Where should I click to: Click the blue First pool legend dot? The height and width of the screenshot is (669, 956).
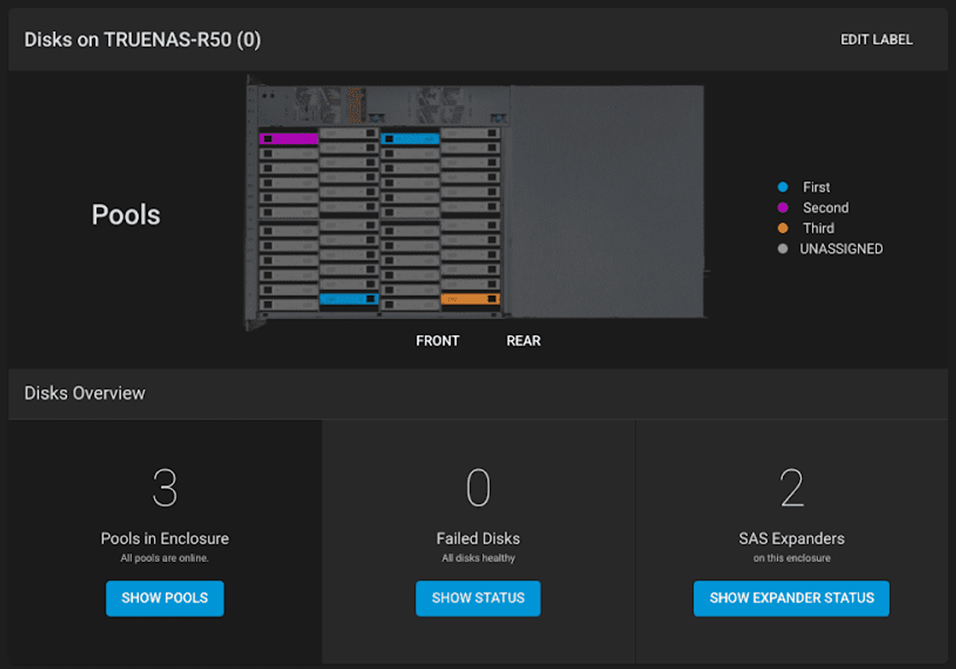783,187
